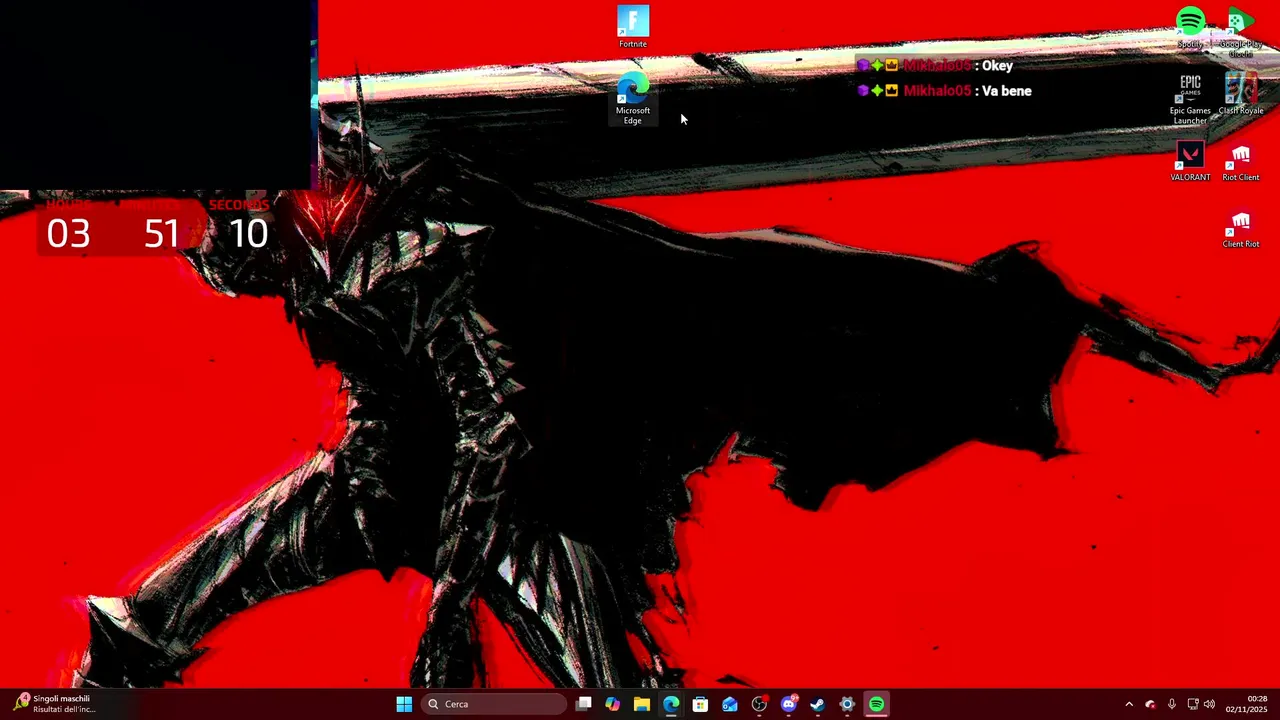
Task: Click chat message "Okey"
Action: 998,66
